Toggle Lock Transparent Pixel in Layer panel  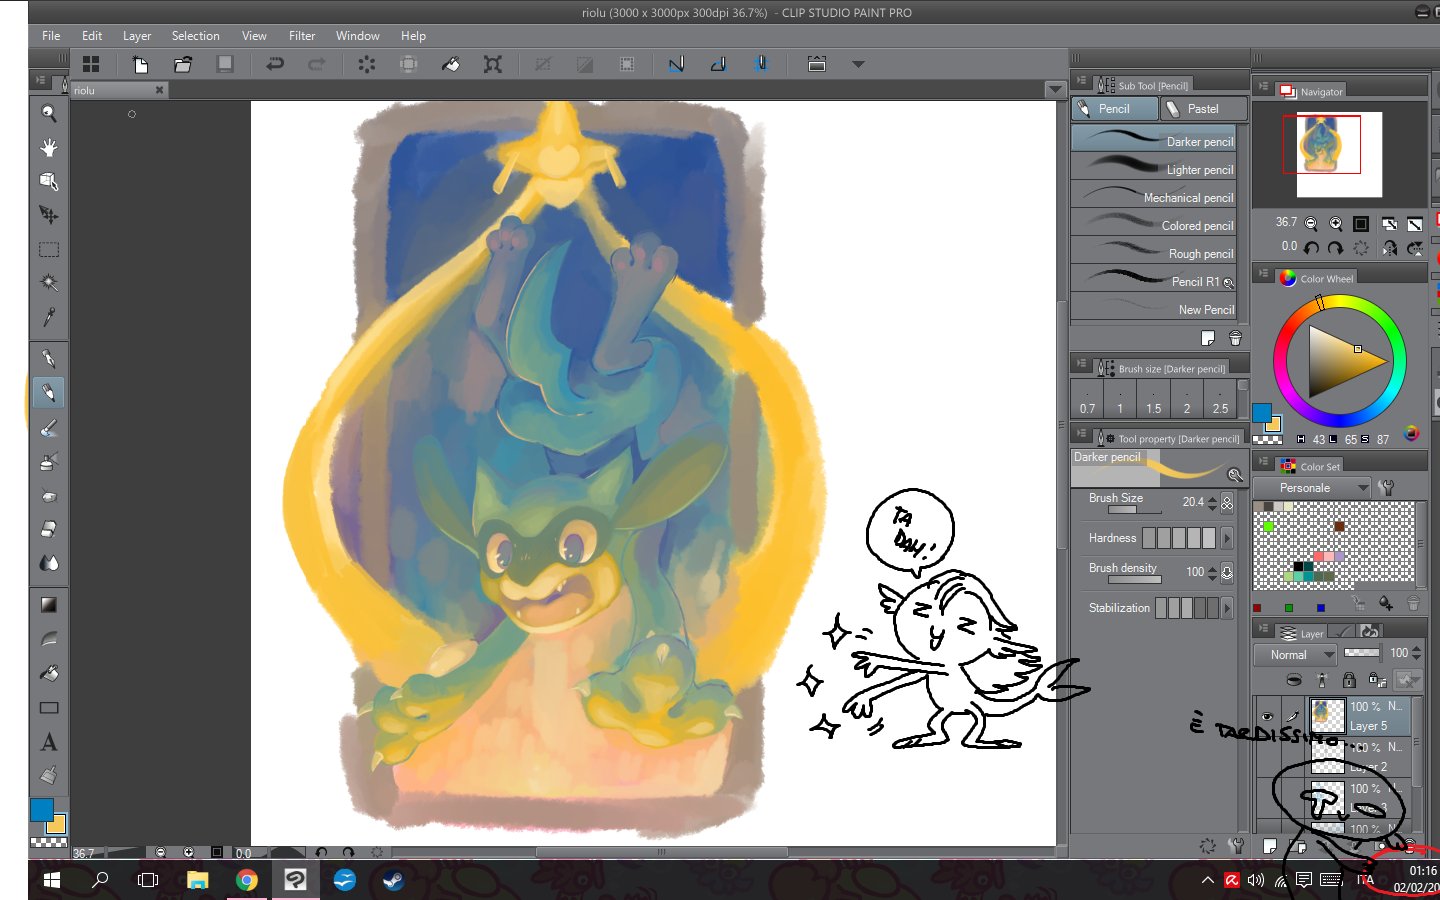[1377, 681]
